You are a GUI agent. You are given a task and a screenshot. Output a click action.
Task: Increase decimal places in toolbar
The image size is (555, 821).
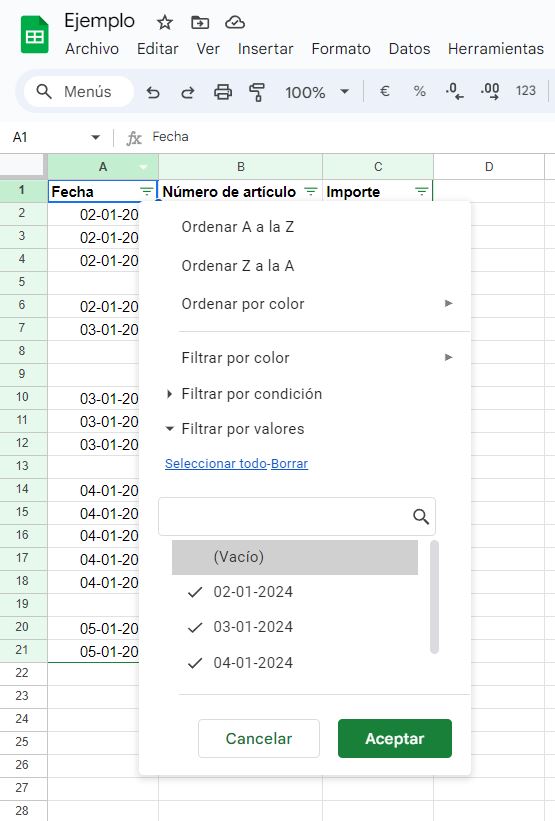490,92
